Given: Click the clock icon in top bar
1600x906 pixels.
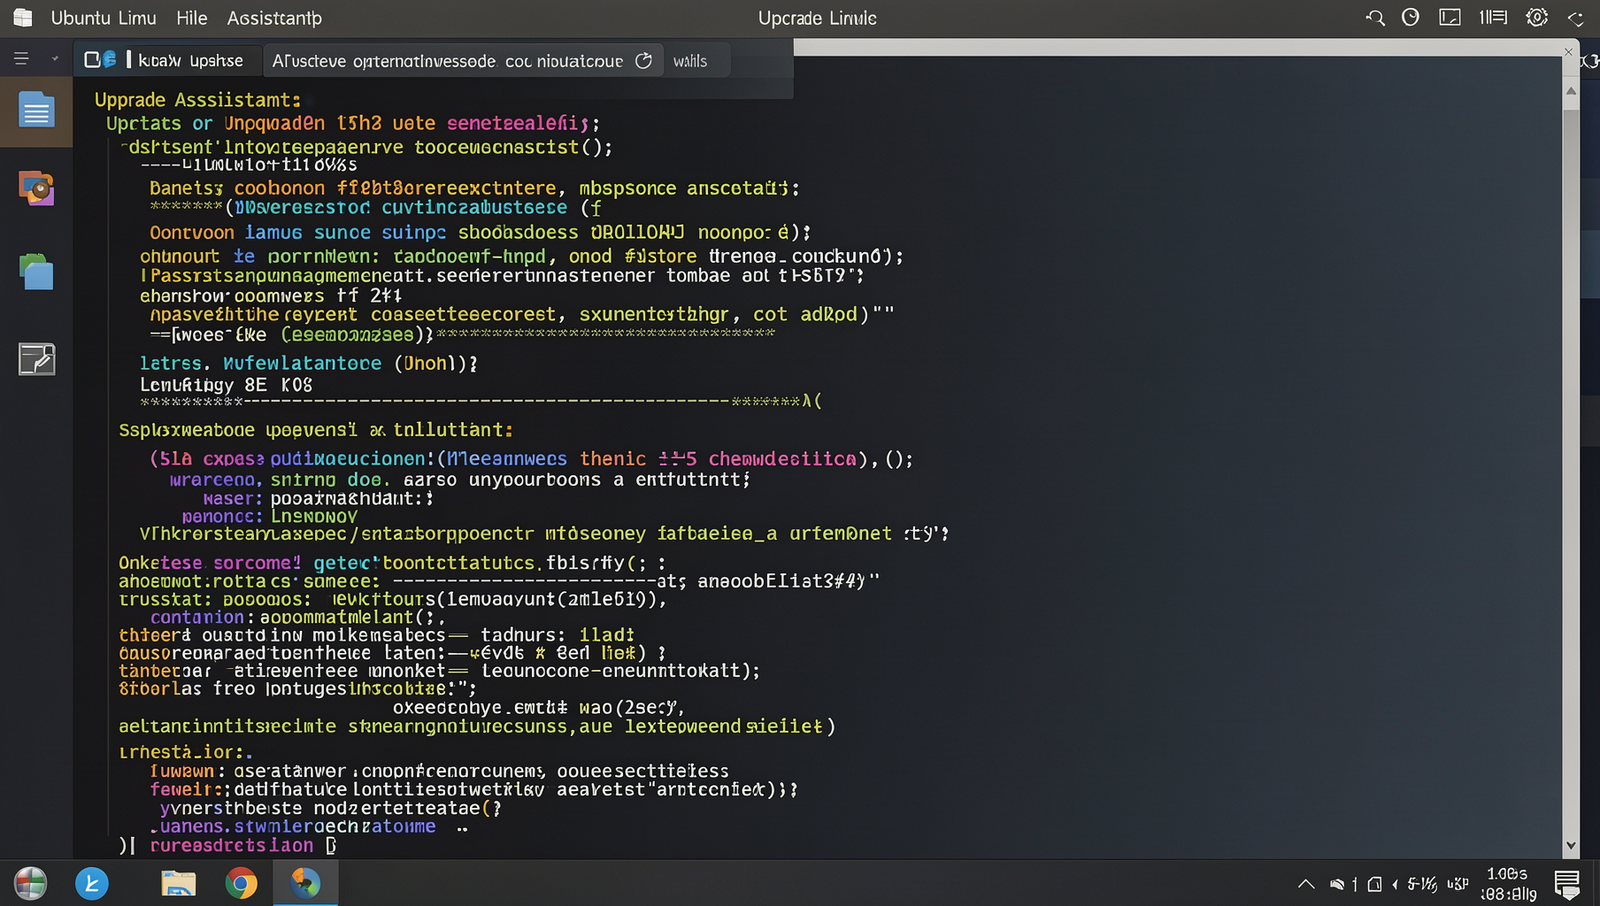Looking at the screenshot, I should [1411, 17].
